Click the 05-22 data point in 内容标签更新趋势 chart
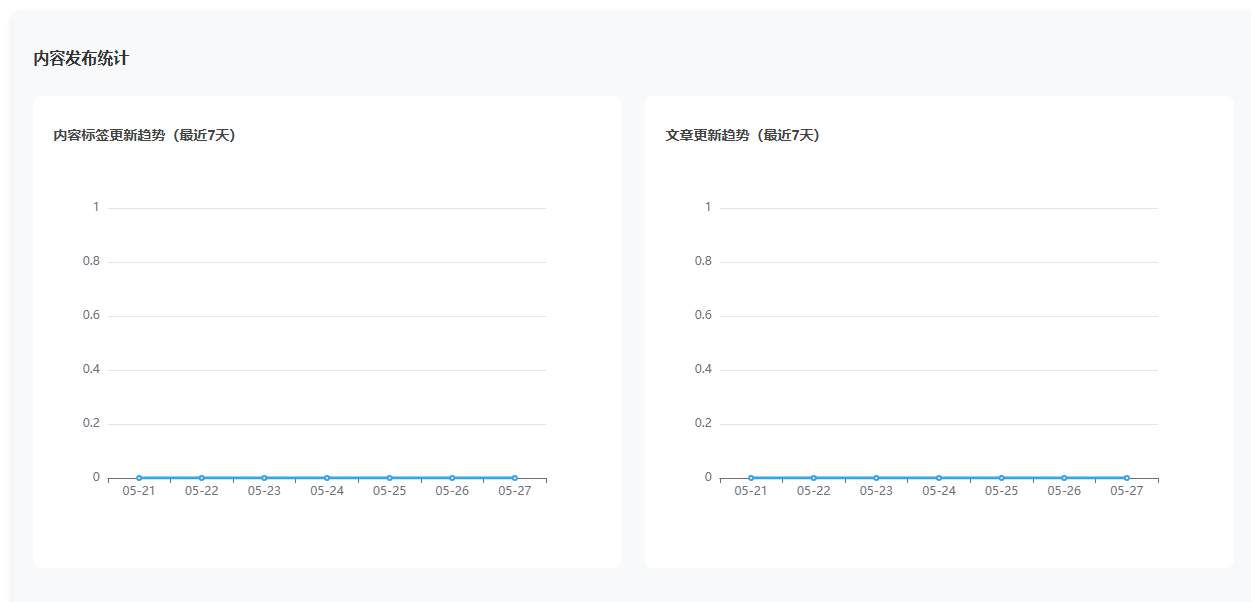Image resolution: width=1251 pixels, height=602 pixels. point(201,478)
